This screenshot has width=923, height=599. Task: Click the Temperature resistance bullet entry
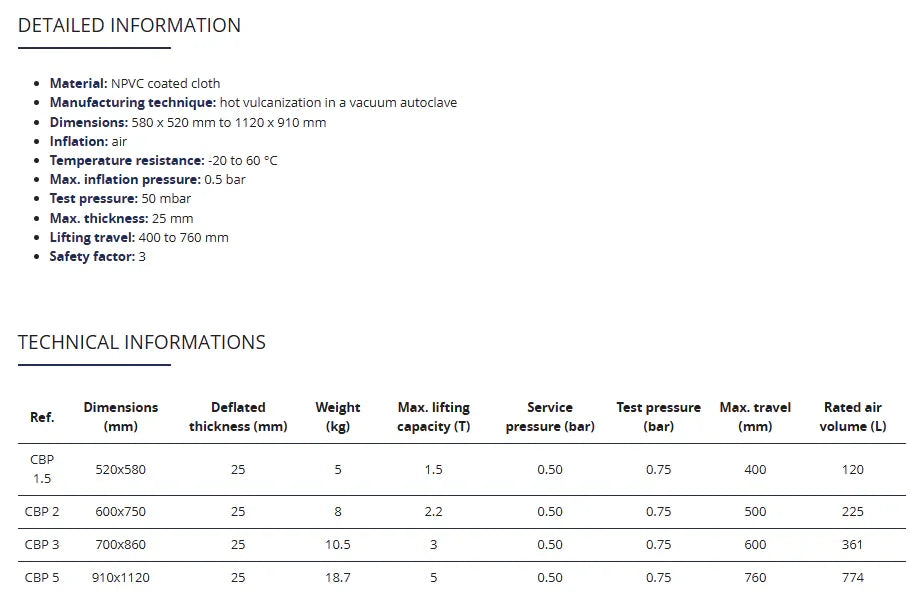click(x=163, y=161)
